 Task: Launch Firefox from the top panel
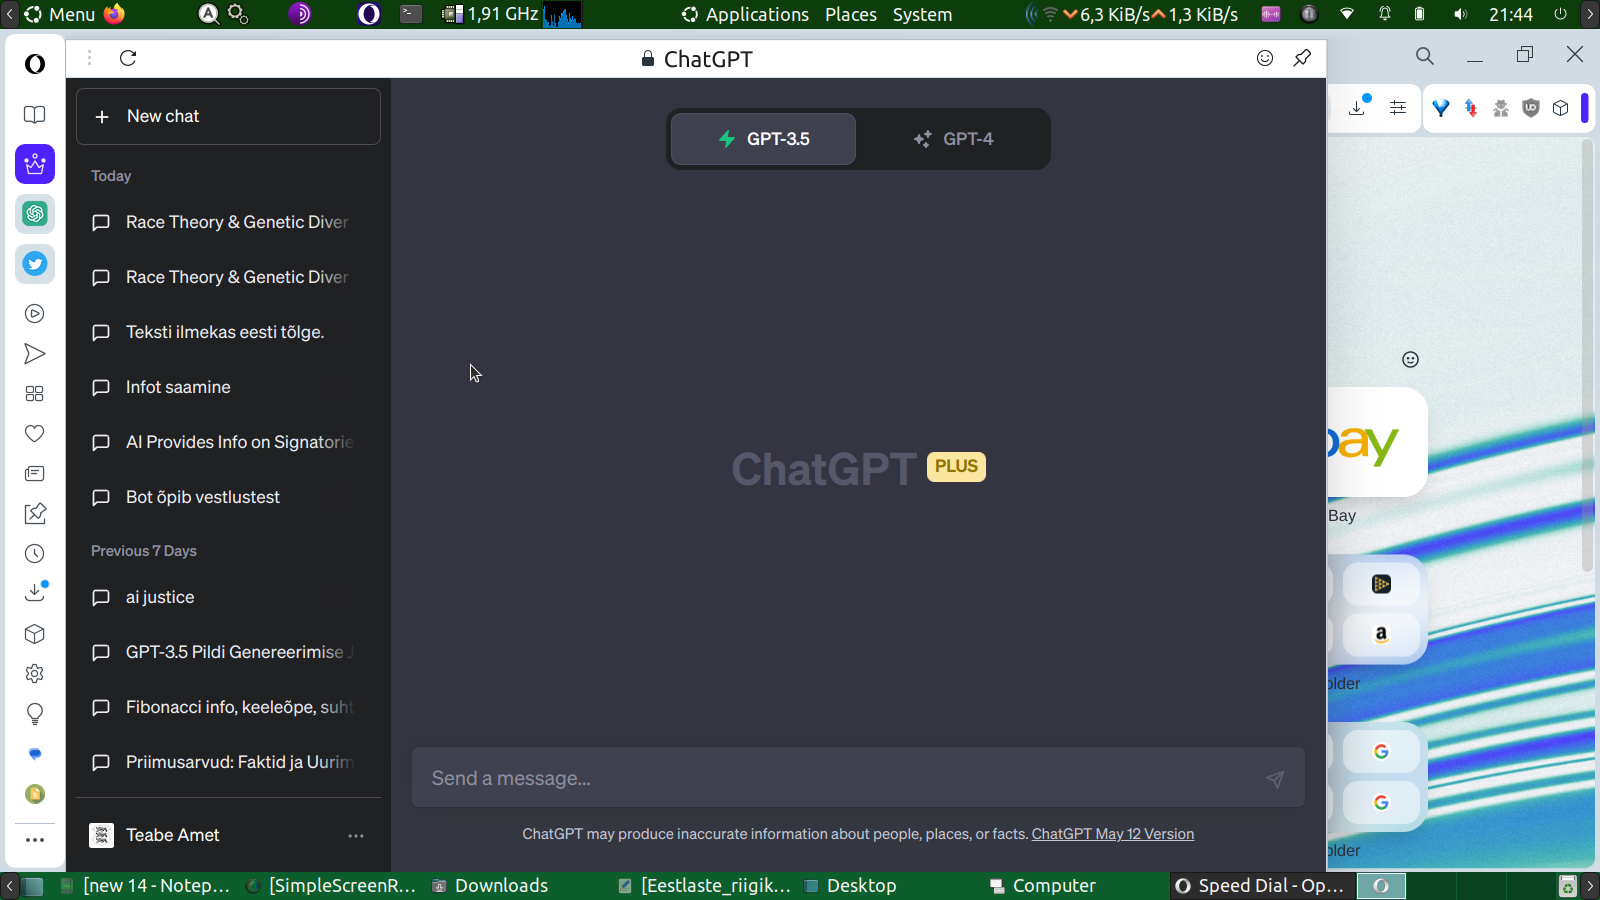(114, 14)
